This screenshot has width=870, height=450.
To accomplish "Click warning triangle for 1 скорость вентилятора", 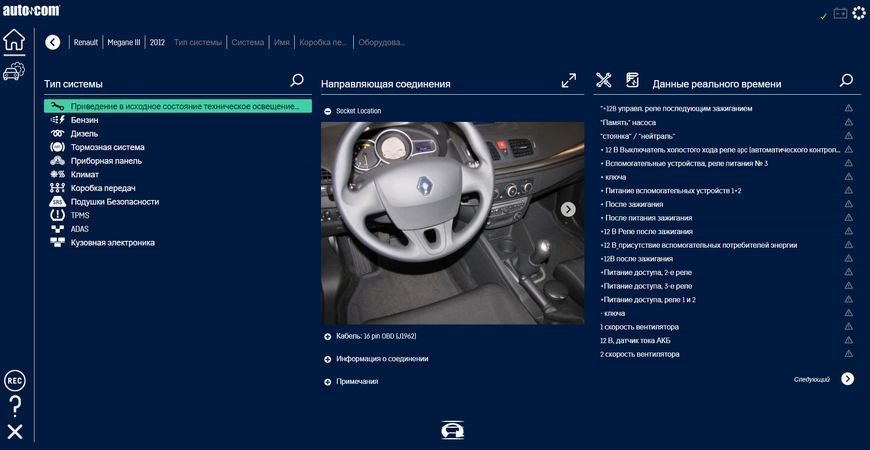I will 848,327.
